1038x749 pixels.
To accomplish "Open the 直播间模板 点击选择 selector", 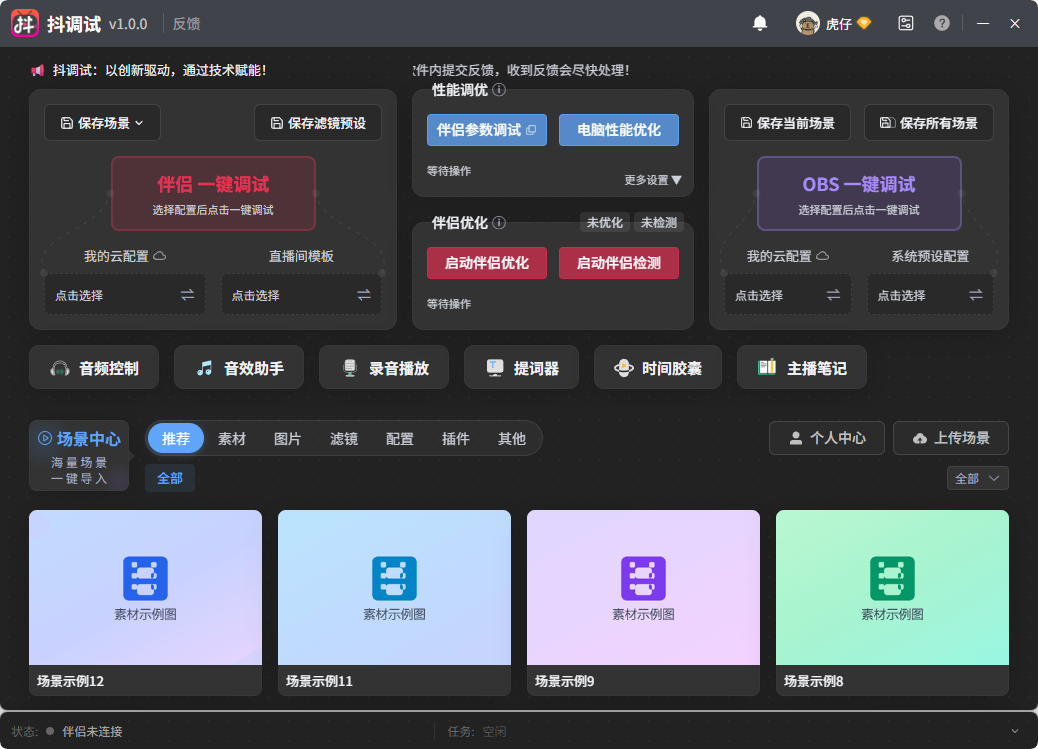I will tap(301, 295).
